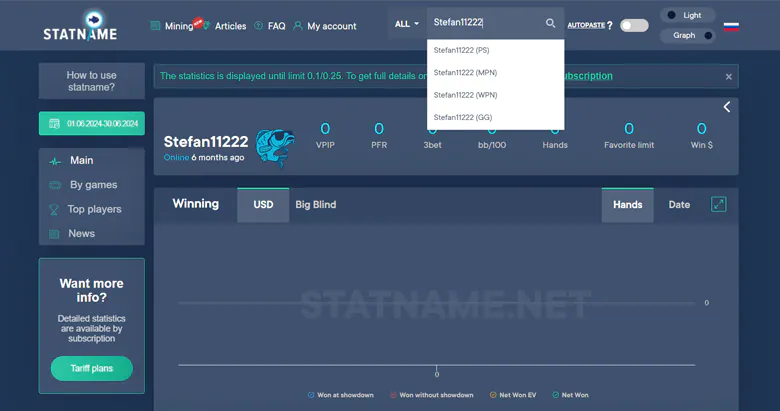Show chart by Hands tab

click(x=628, y=205)
